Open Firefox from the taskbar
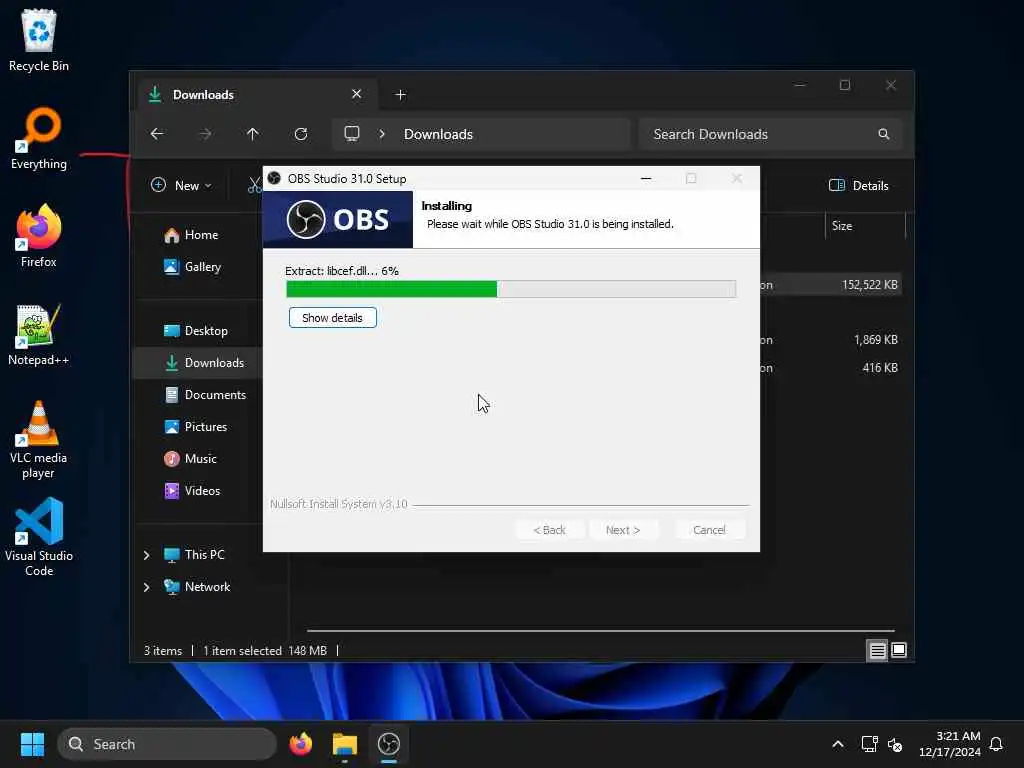The image size is (1024, 768). [x=301, y=744]
